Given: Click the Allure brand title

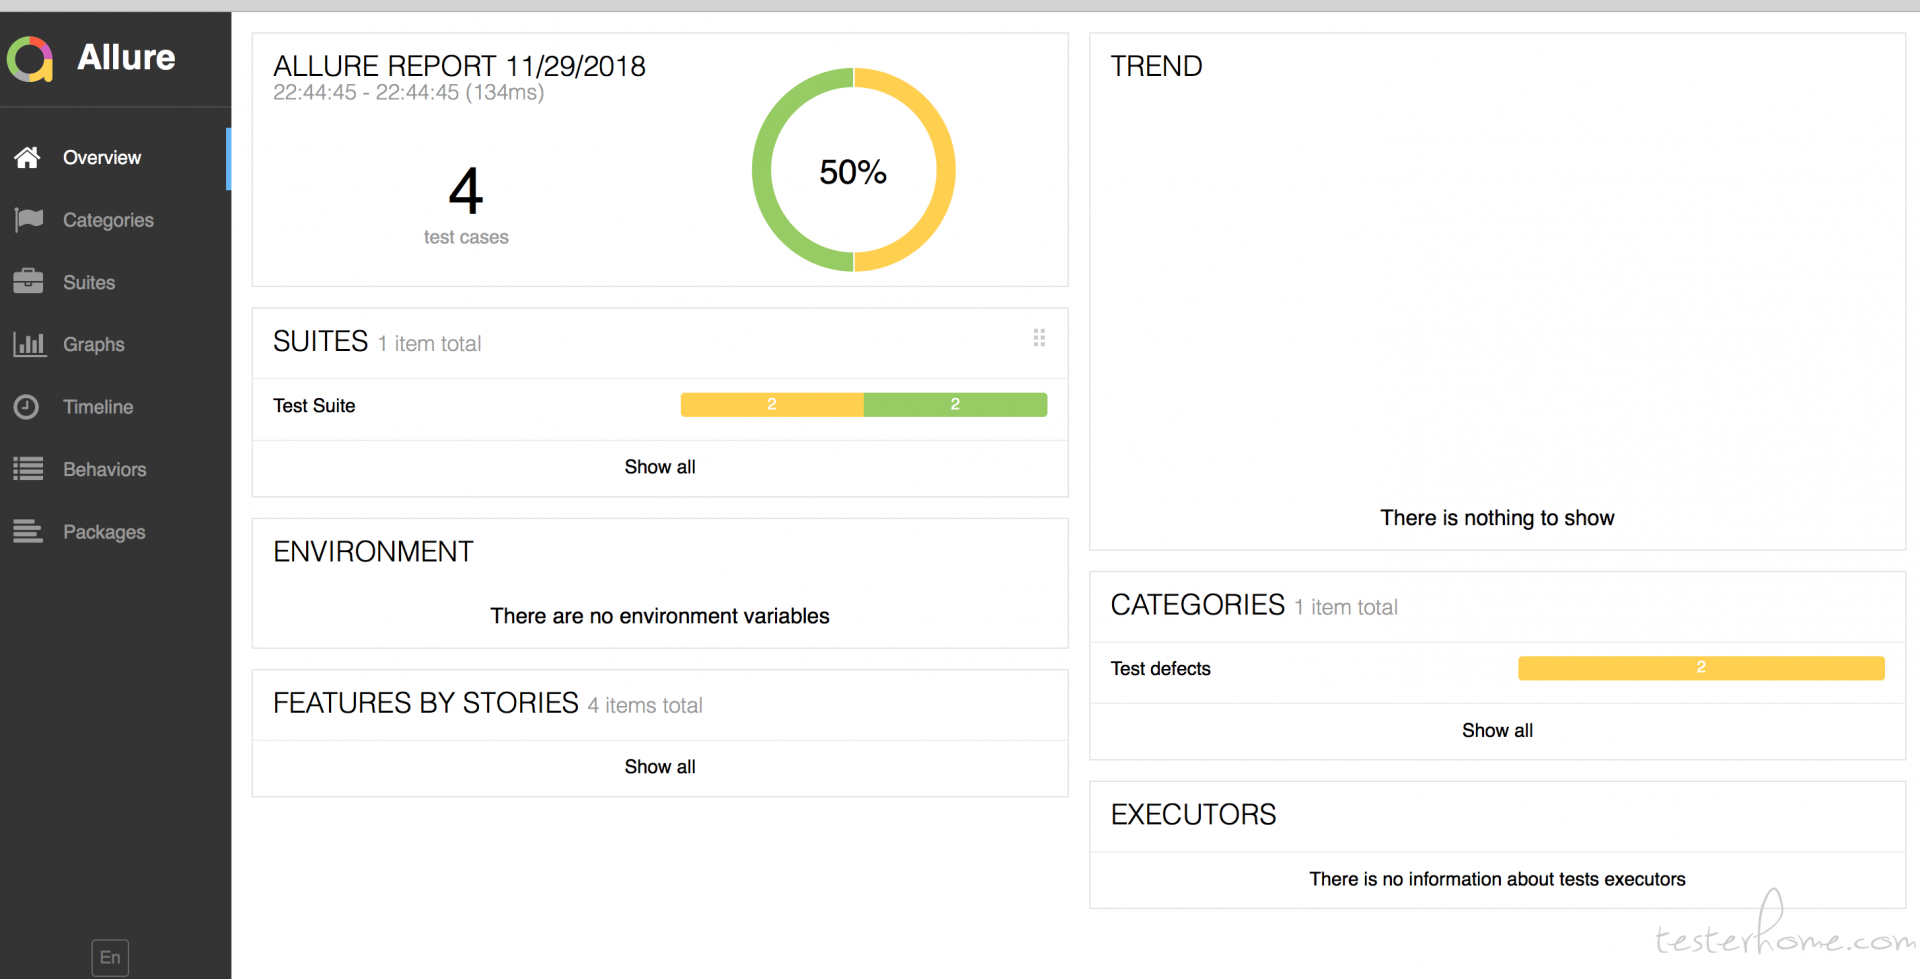Looking at the screenshot, I should click(x=126, y=58).
